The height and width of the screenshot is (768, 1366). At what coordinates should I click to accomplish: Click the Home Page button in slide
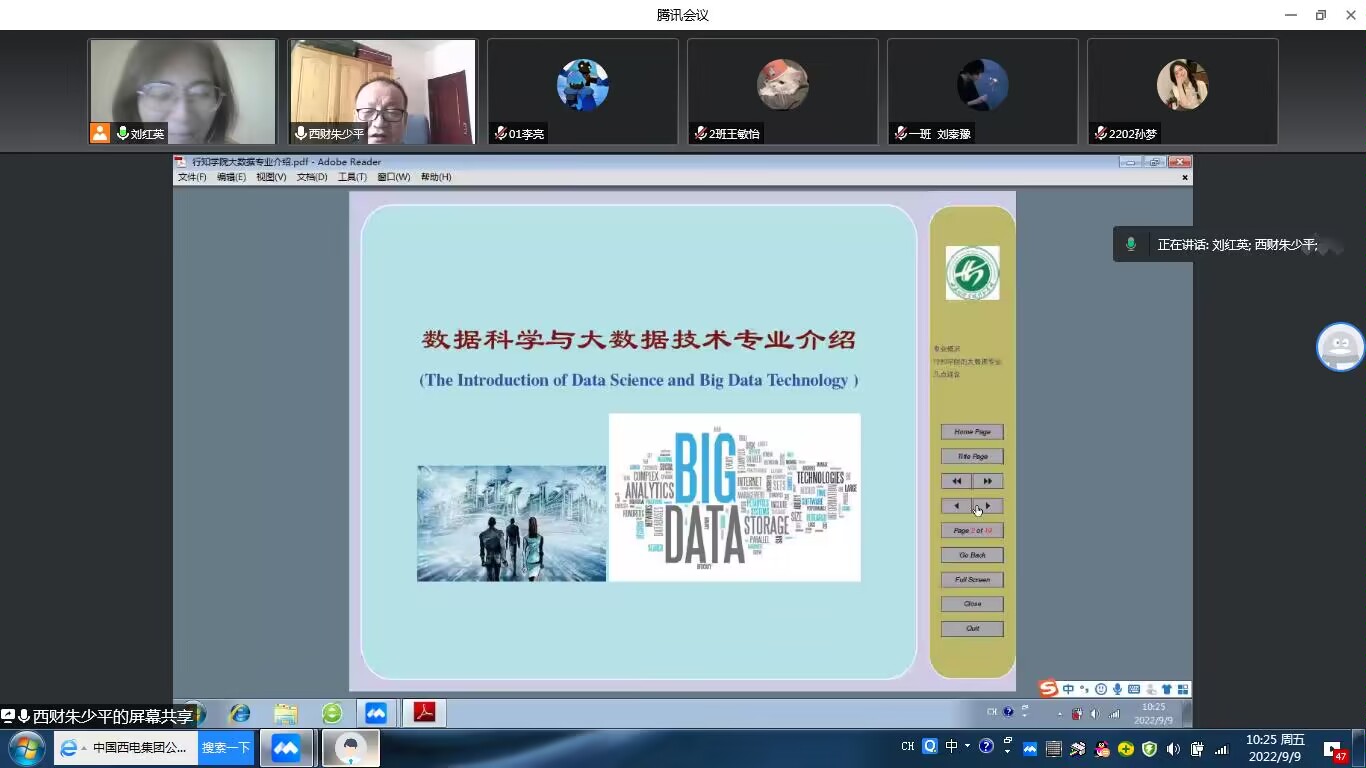pyautogui.click(x=972, y=432)
